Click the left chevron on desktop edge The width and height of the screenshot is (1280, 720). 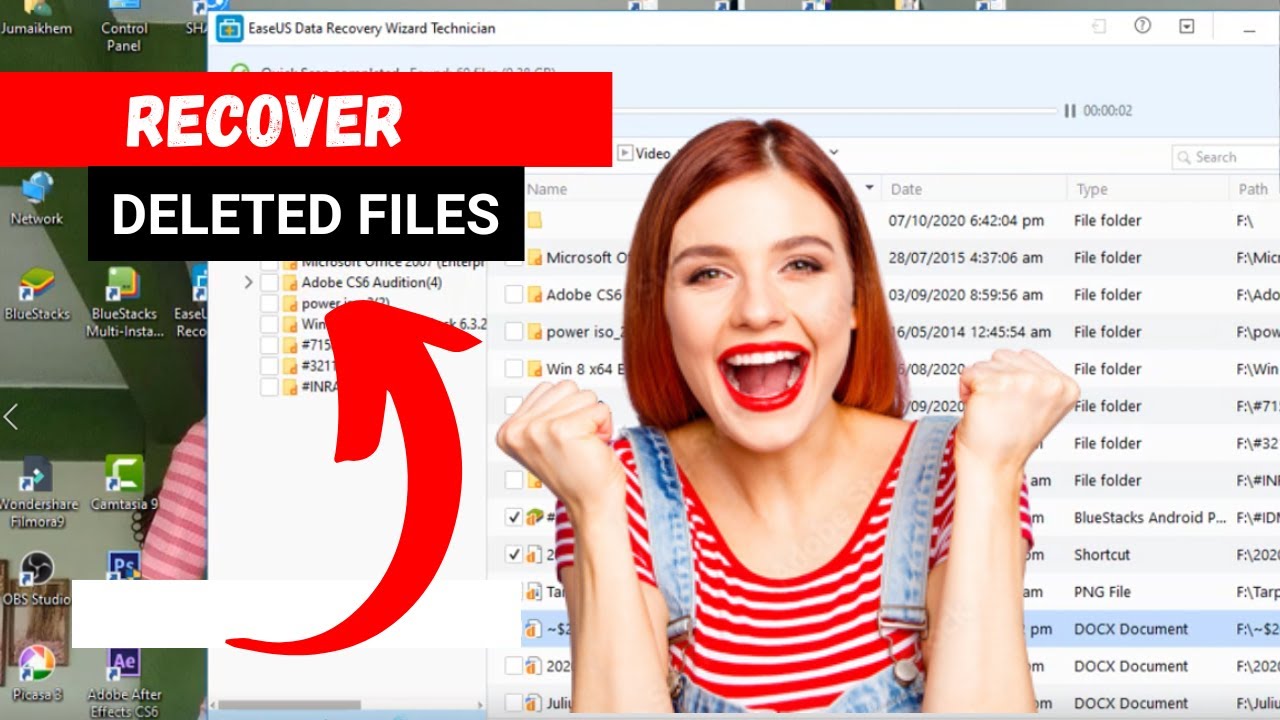click(x=11, y=416)
